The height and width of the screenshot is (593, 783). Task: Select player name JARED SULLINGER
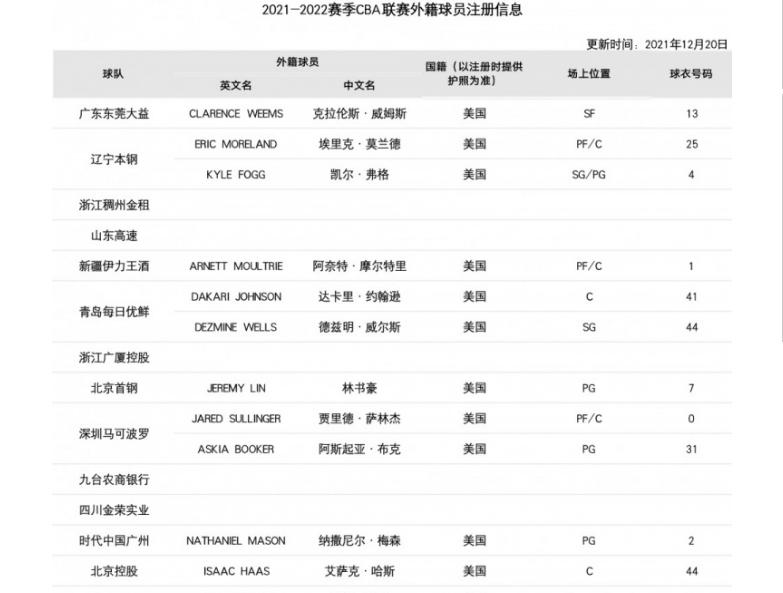pyautogui.click(x=236, y=418)
